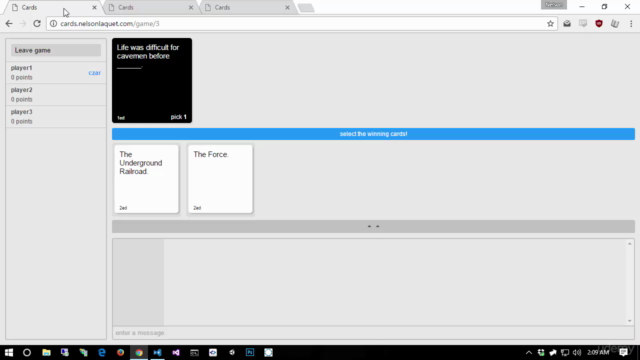View site info icon in address bar
This screenshot has width=640, height=360.
click(53, 24)
